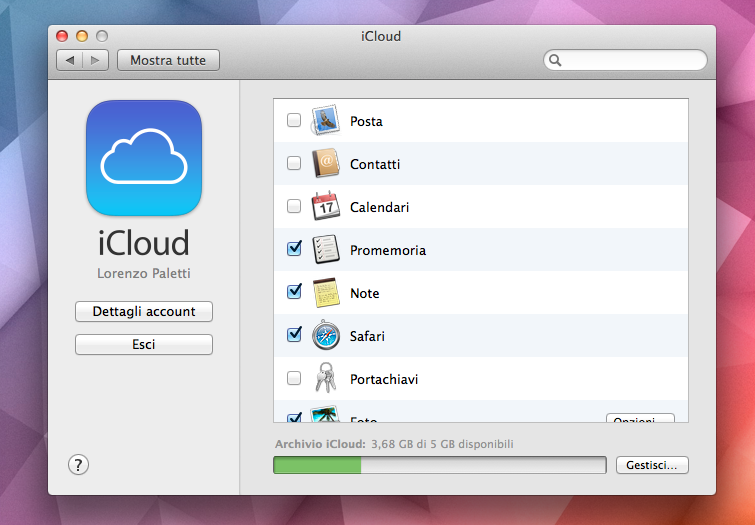The height and width of the screenshot is (525, 755).
Task: Click the Note label text
Action: pyautogui.click(x=364, y=293)
